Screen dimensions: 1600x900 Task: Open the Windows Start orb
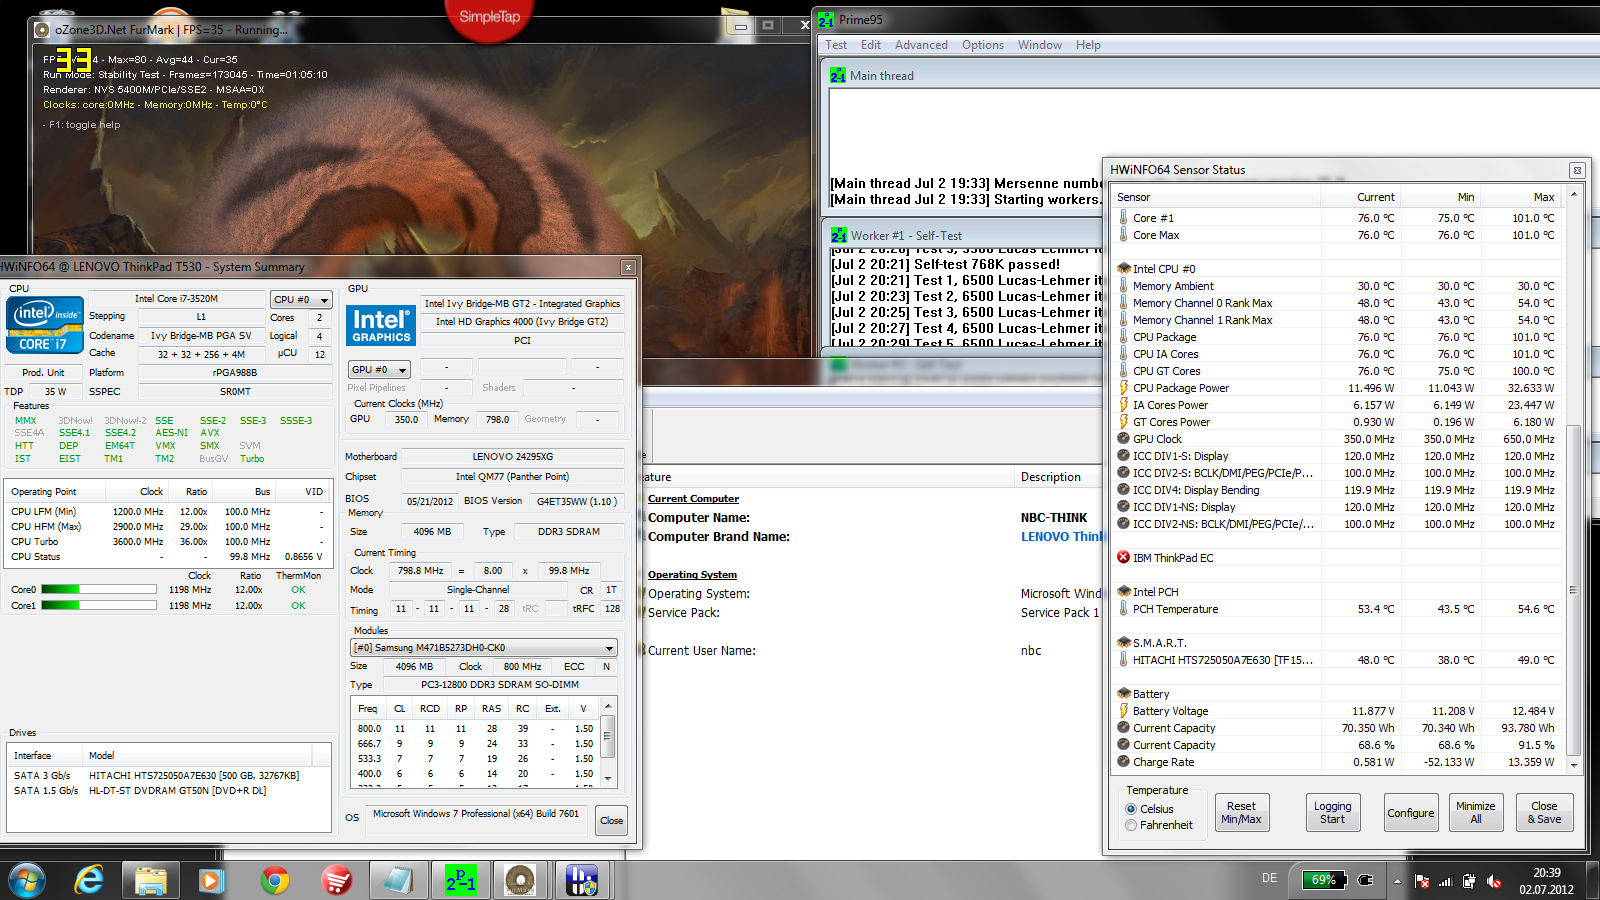pyautogui.click(x=27, y=881)
